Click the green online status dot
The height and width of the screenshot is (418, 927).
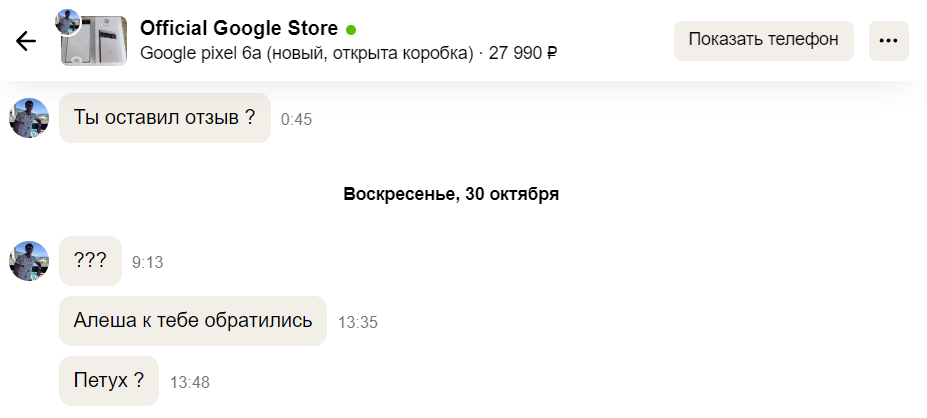(351, 29)
